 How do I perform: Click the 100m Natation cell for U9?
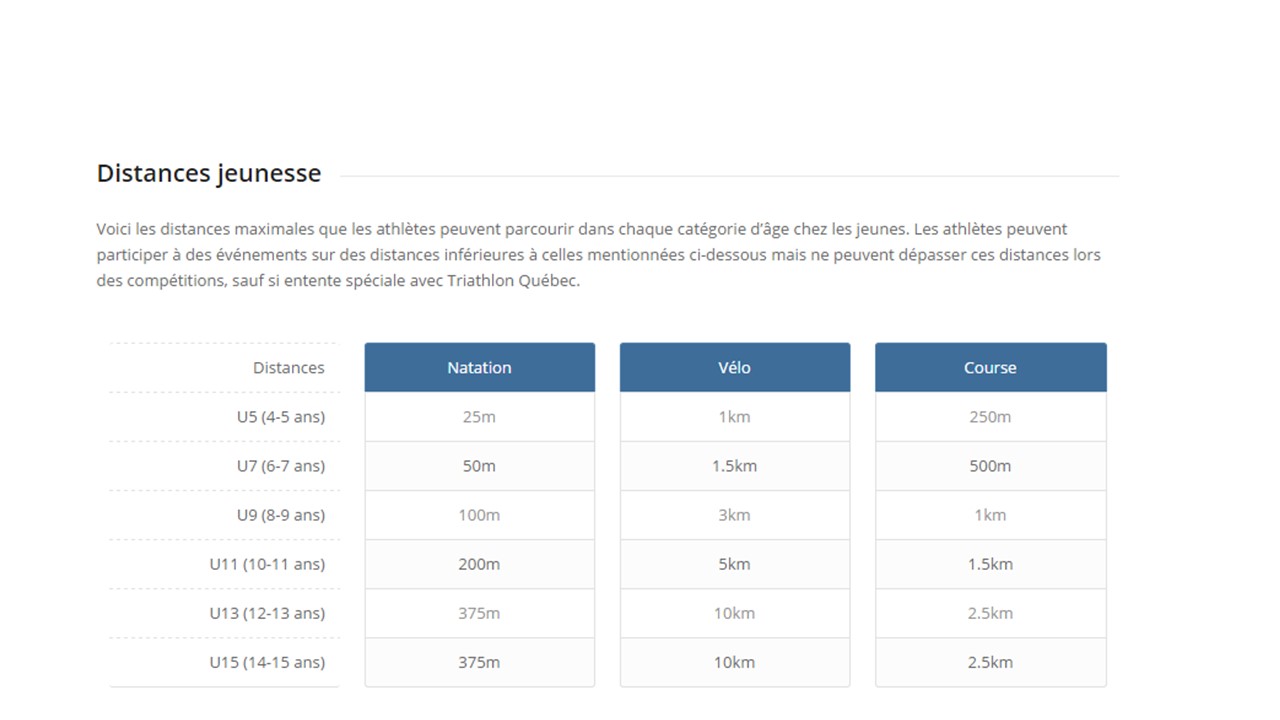[479, 515]
